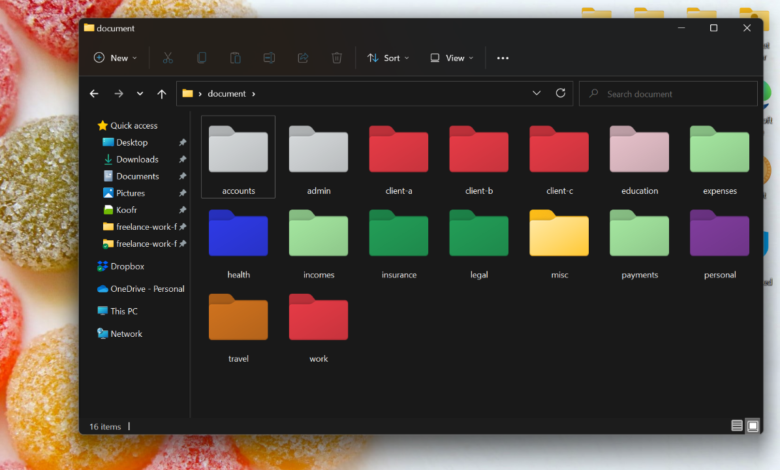780x470 pixels.
Task: Open the New item dropdown
Action: point(115,58)
